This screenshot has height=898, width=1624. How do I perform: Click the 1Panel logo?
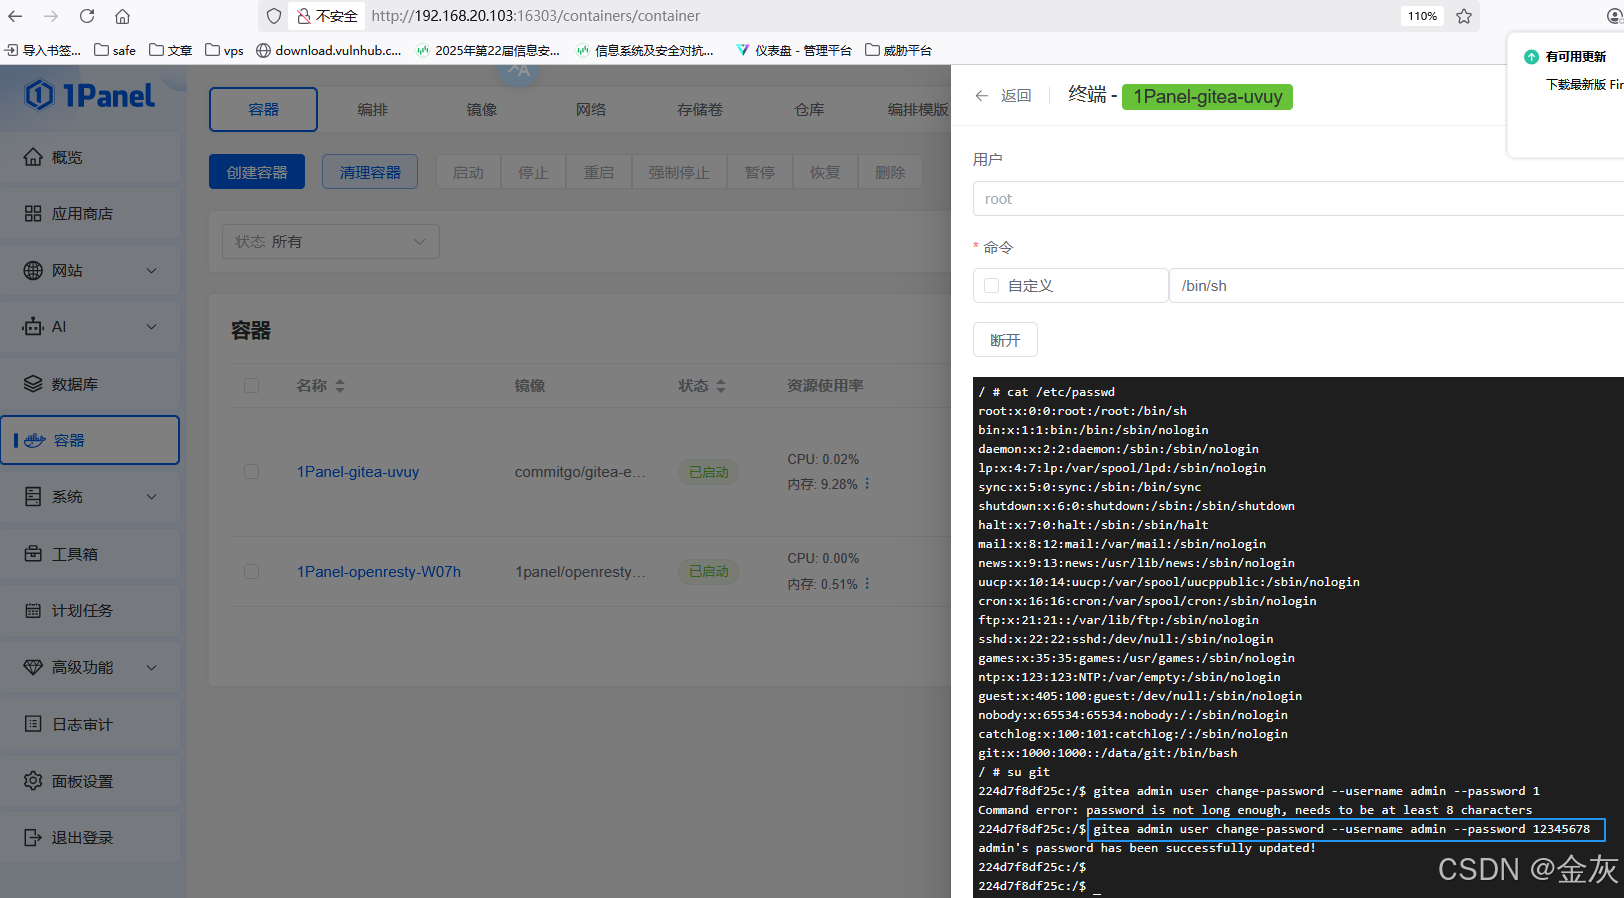[x=90, y=95]
